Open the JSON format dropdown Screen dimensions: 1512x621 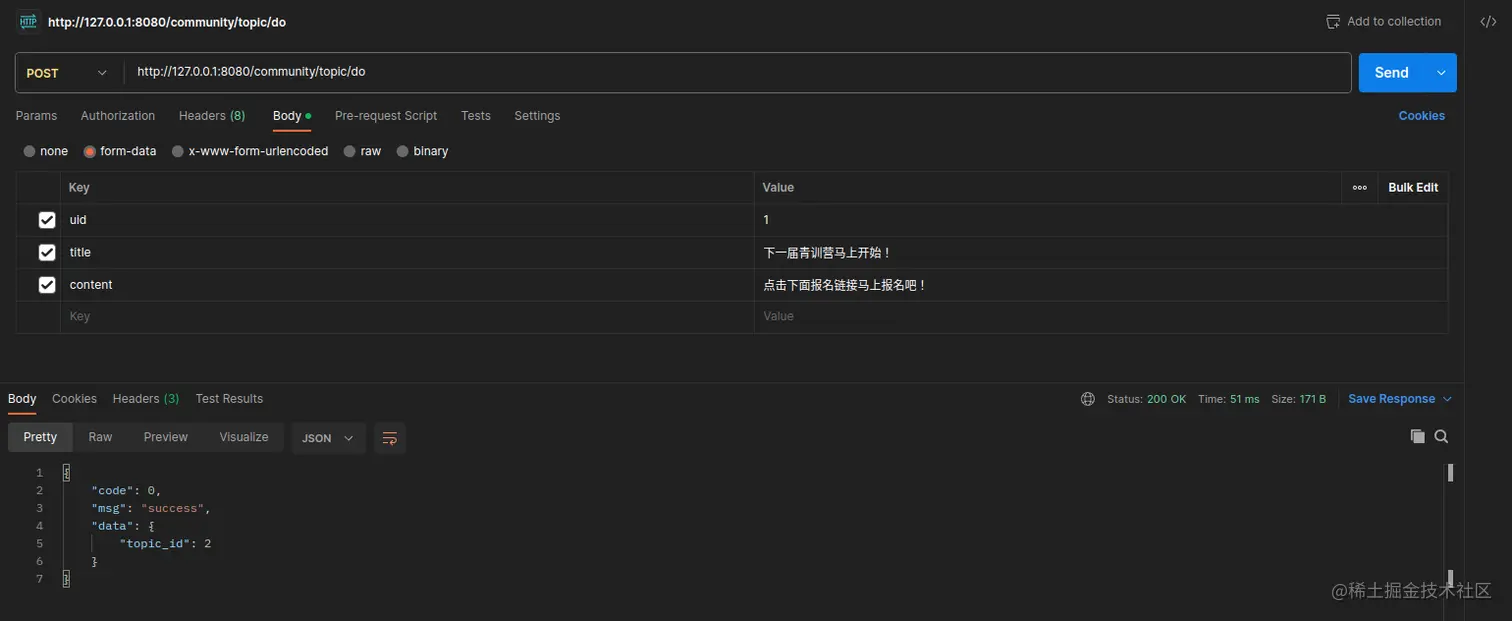[x=329, y=438]
